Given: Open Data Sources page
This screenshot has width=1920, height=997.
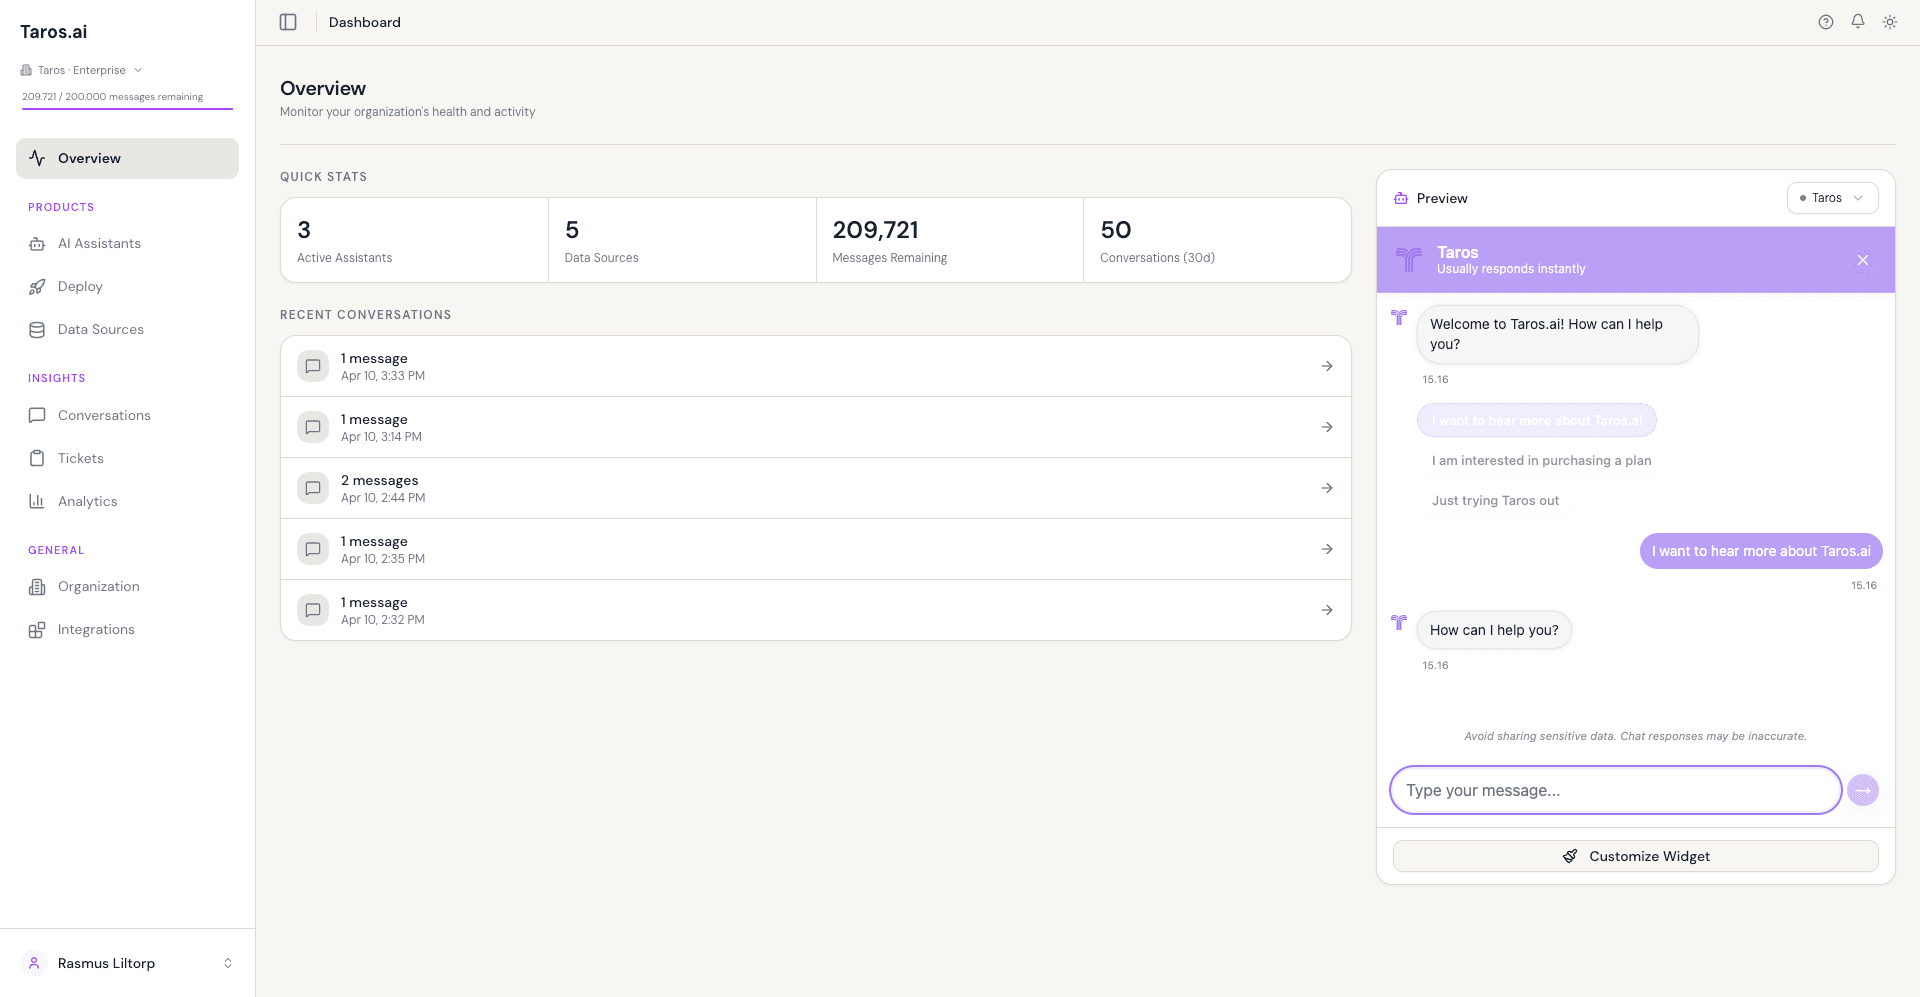Looking at the screenshot, I should [127, 330].
